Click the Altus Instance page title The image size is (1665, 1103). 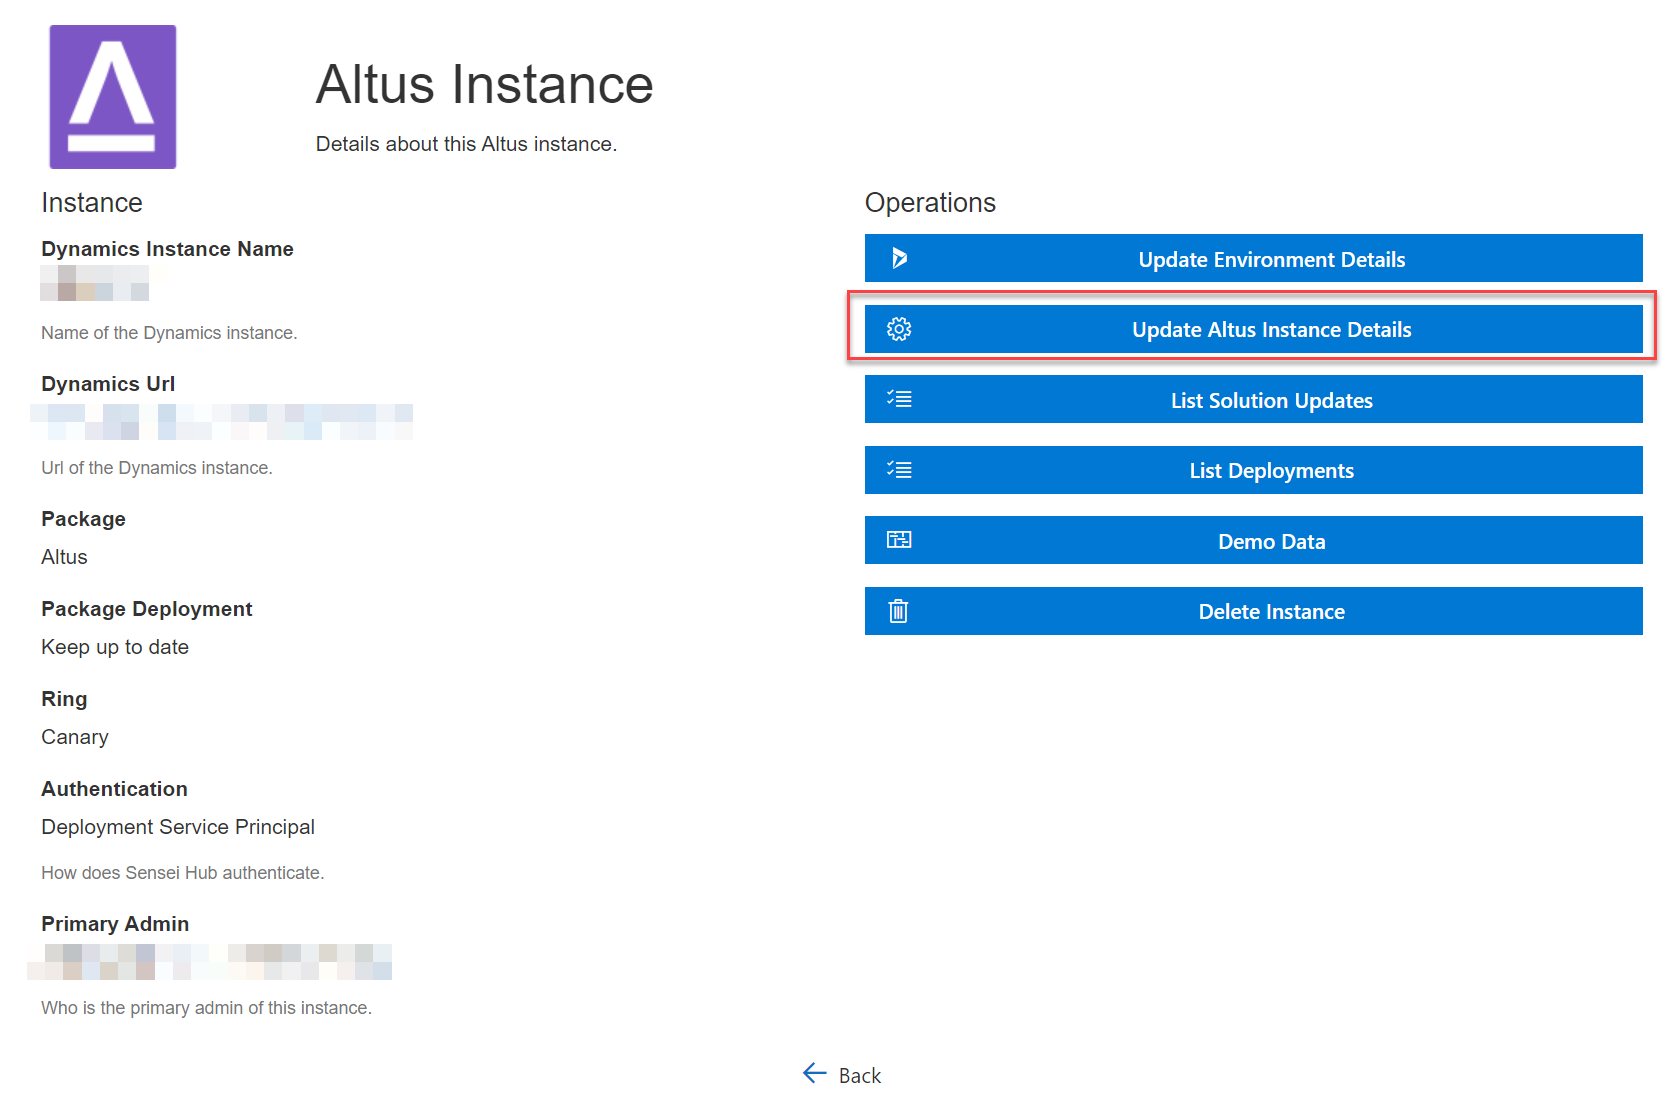[x=484, y=84]
